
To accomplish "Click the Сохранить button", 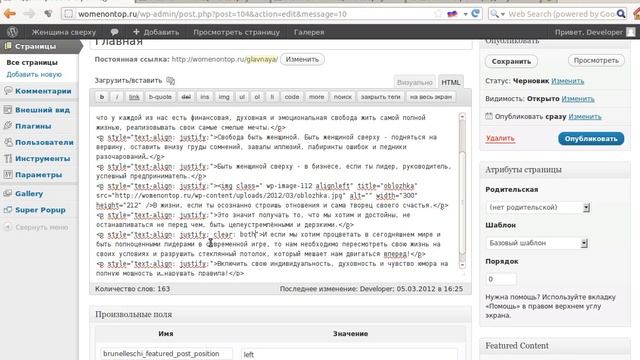I will [x=511, y=61].
